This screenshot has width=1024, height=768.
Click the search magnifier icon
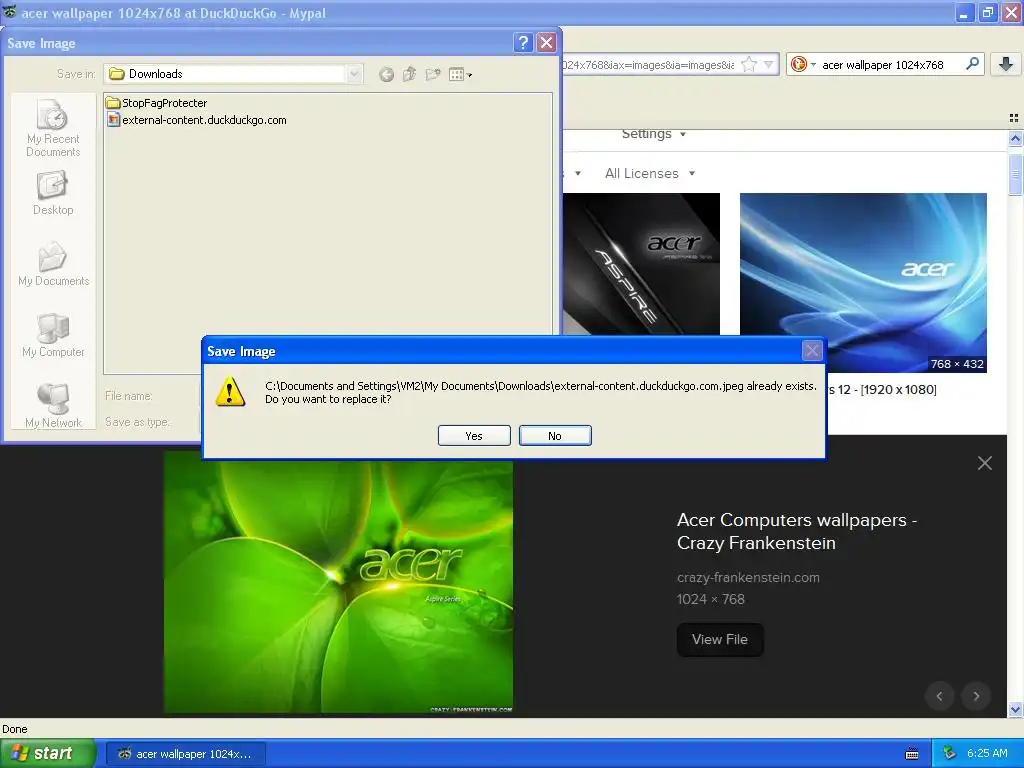coord(972,63)
